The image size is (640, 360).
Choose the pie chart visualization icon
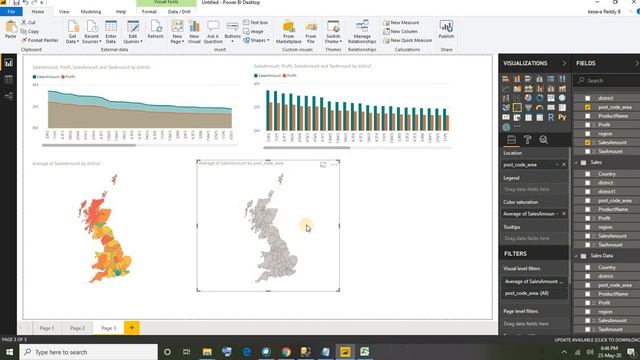528,98
